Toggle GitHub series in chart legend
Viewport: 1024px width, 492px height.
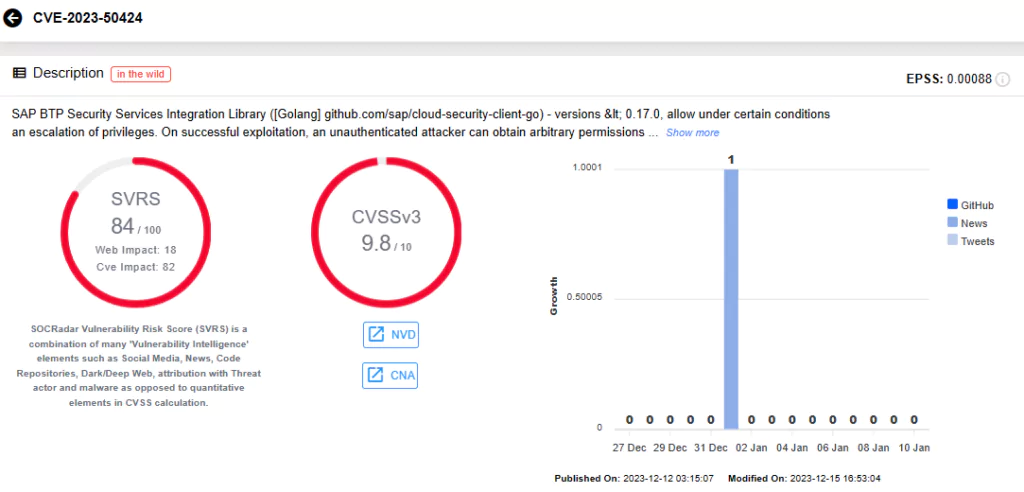coord(970,205)
